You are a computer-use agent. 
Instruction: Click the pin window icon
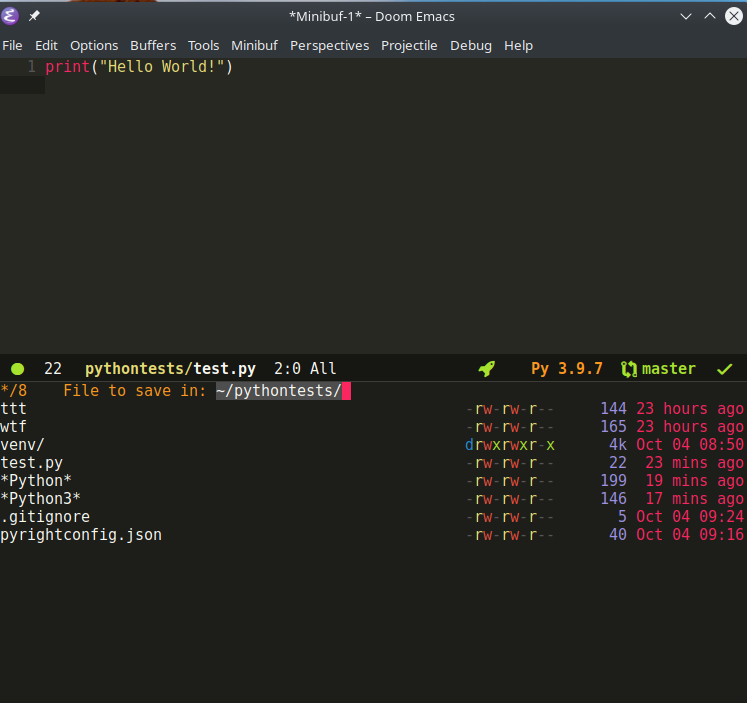click(34, 16)
